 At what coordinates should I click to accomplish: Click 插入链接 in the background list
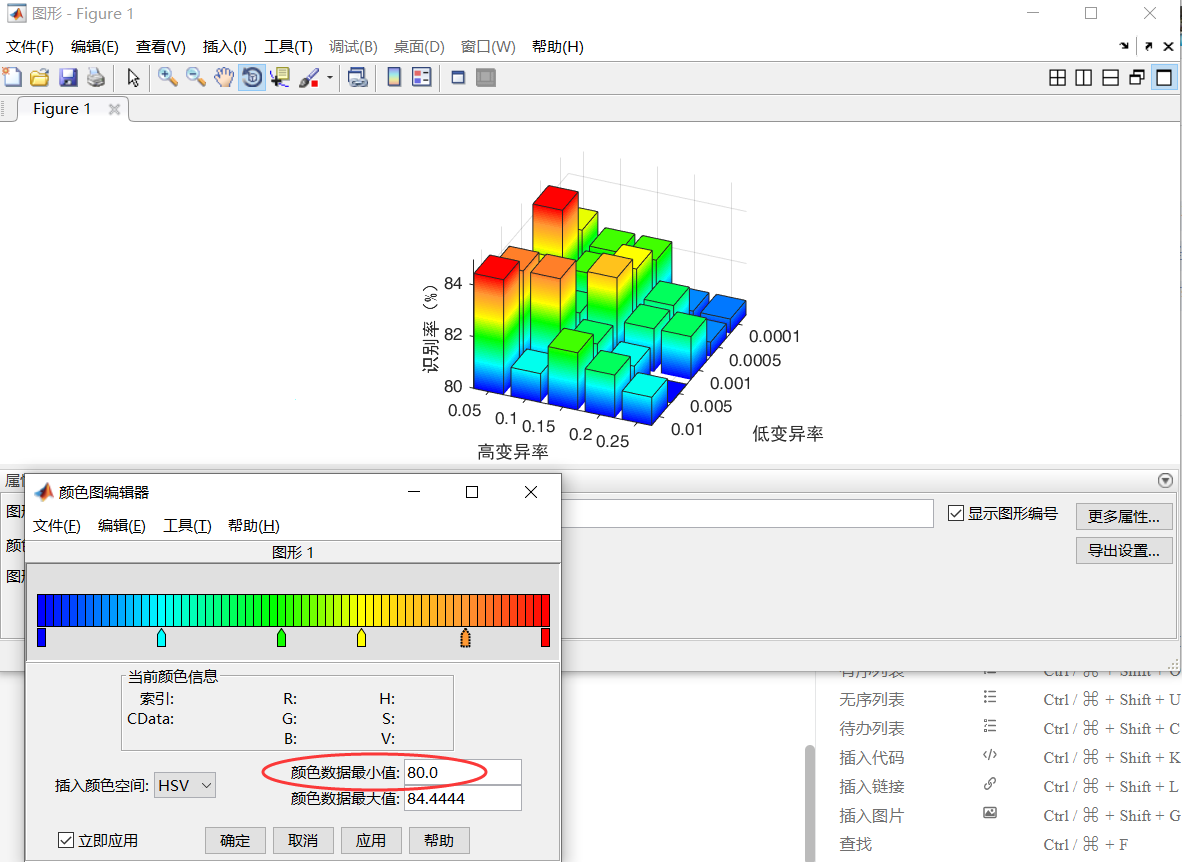click(871, 787)
